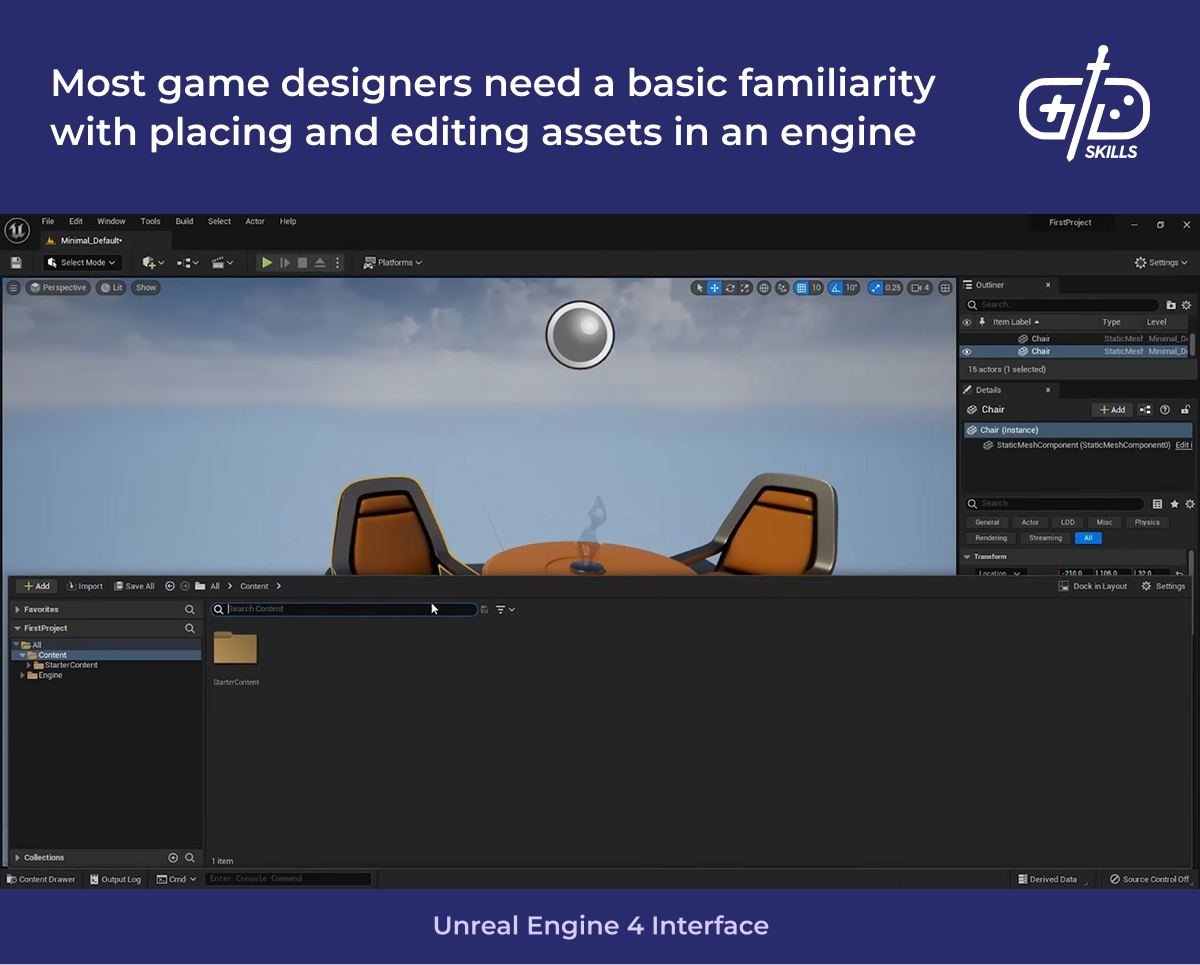Open the viewport Show options
The height and width of the screenshot is (965, 1200).
pyautogui.click(x=146, y=288)
